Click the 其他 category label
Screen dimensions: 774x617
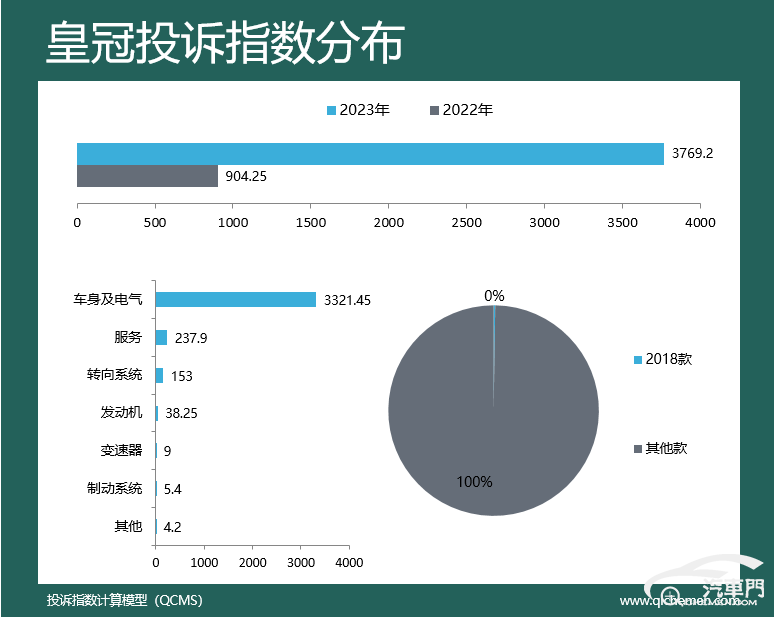tap(128, 526)
